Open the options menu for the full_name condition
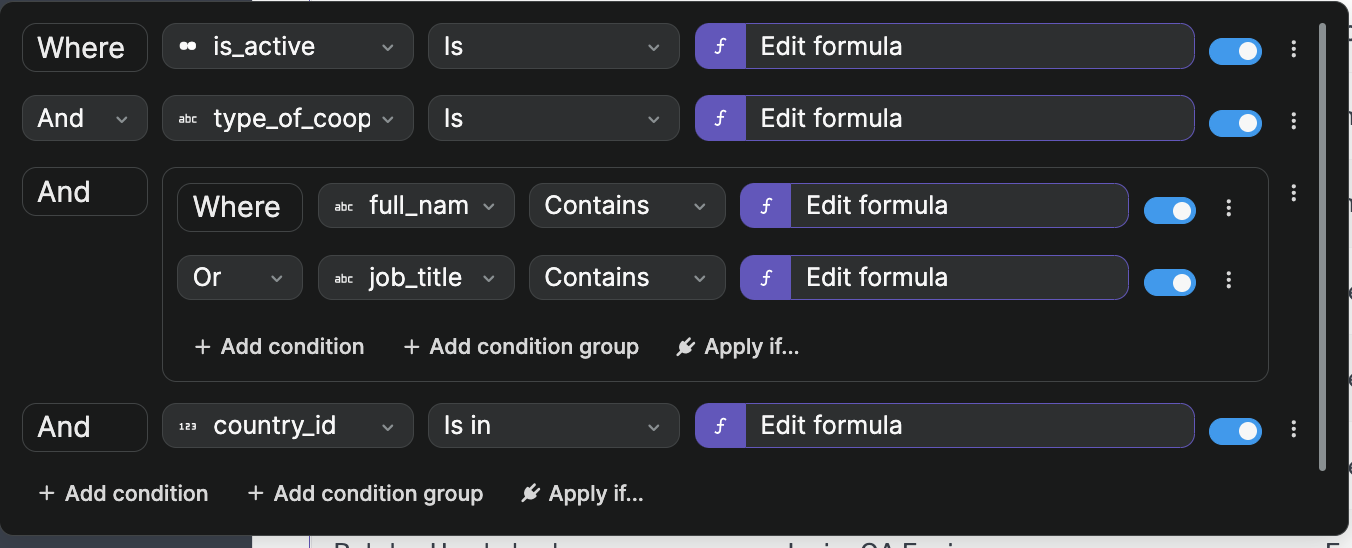 click(1229, 208)
